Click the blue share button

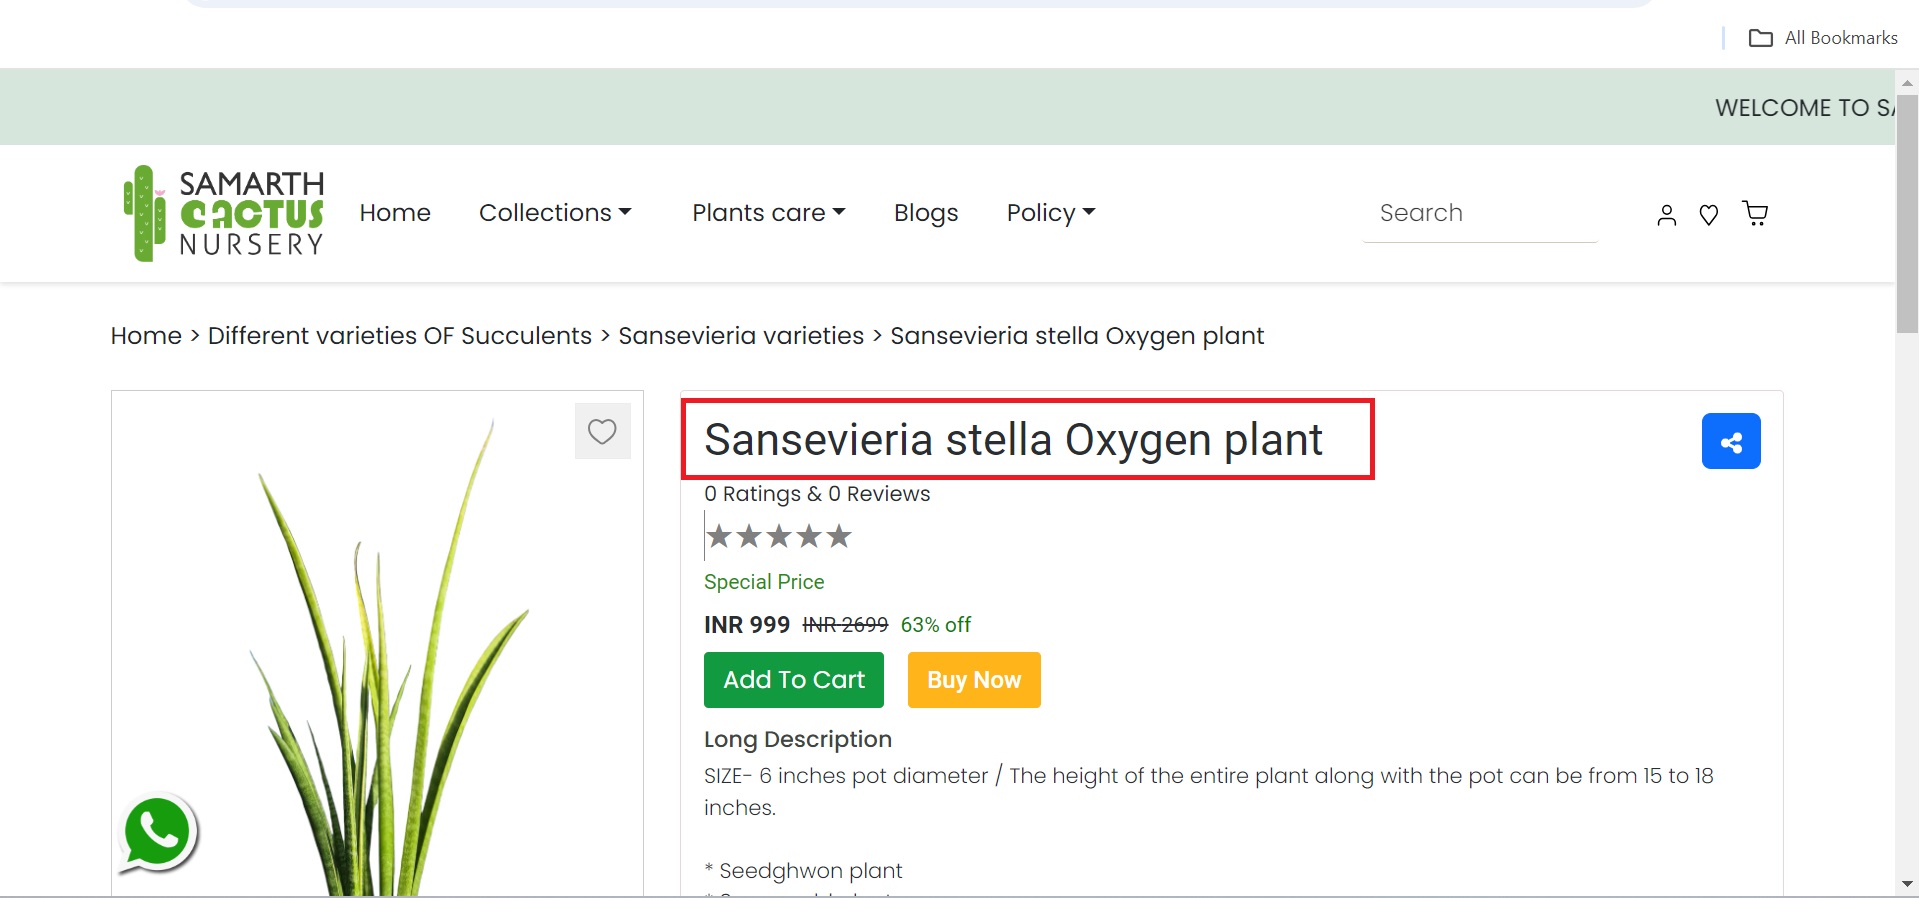coord(1731,441)
